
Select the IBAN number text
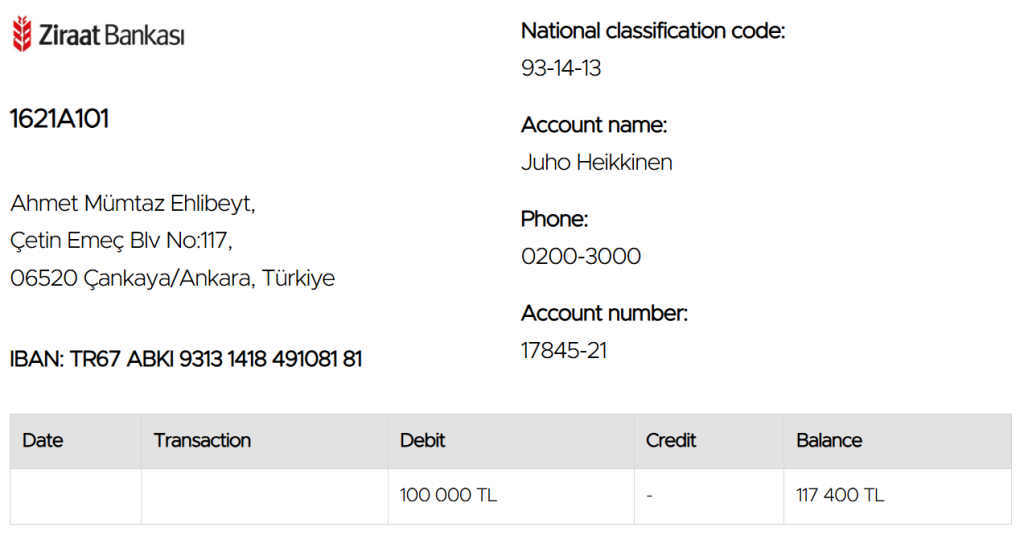coord(186,359)
